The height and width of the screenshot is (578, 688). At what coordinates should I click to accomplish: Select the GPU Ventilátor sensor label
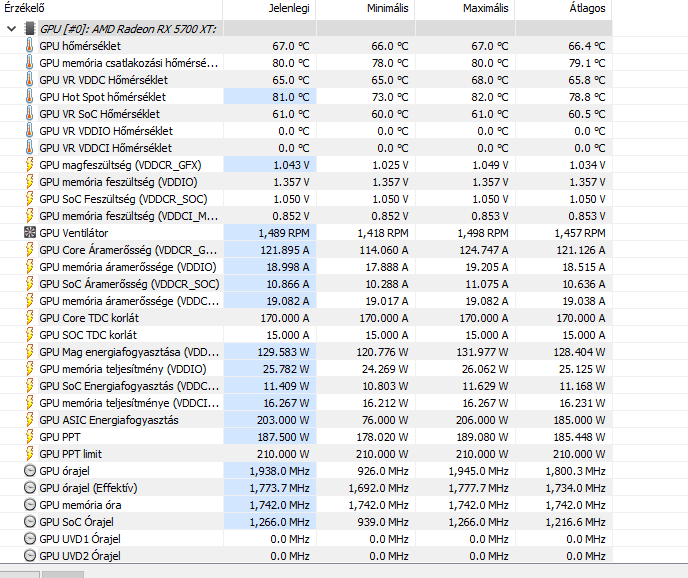(x=73, y=233)
